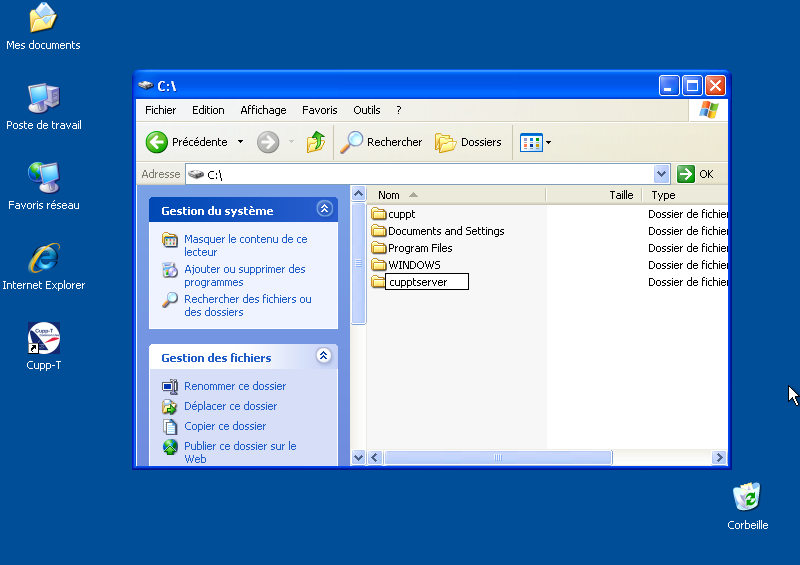Open the Rechercher search tool
The width and height of the screenshot is (800, 565).
point(382,142)
